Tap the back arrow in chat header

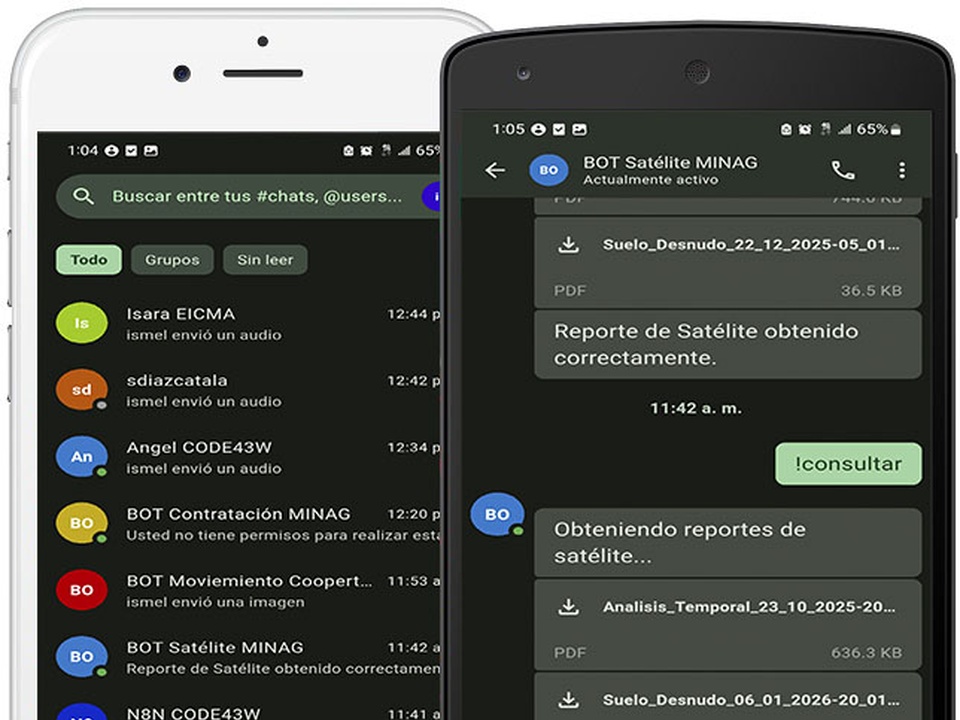(x=495, y=170)
